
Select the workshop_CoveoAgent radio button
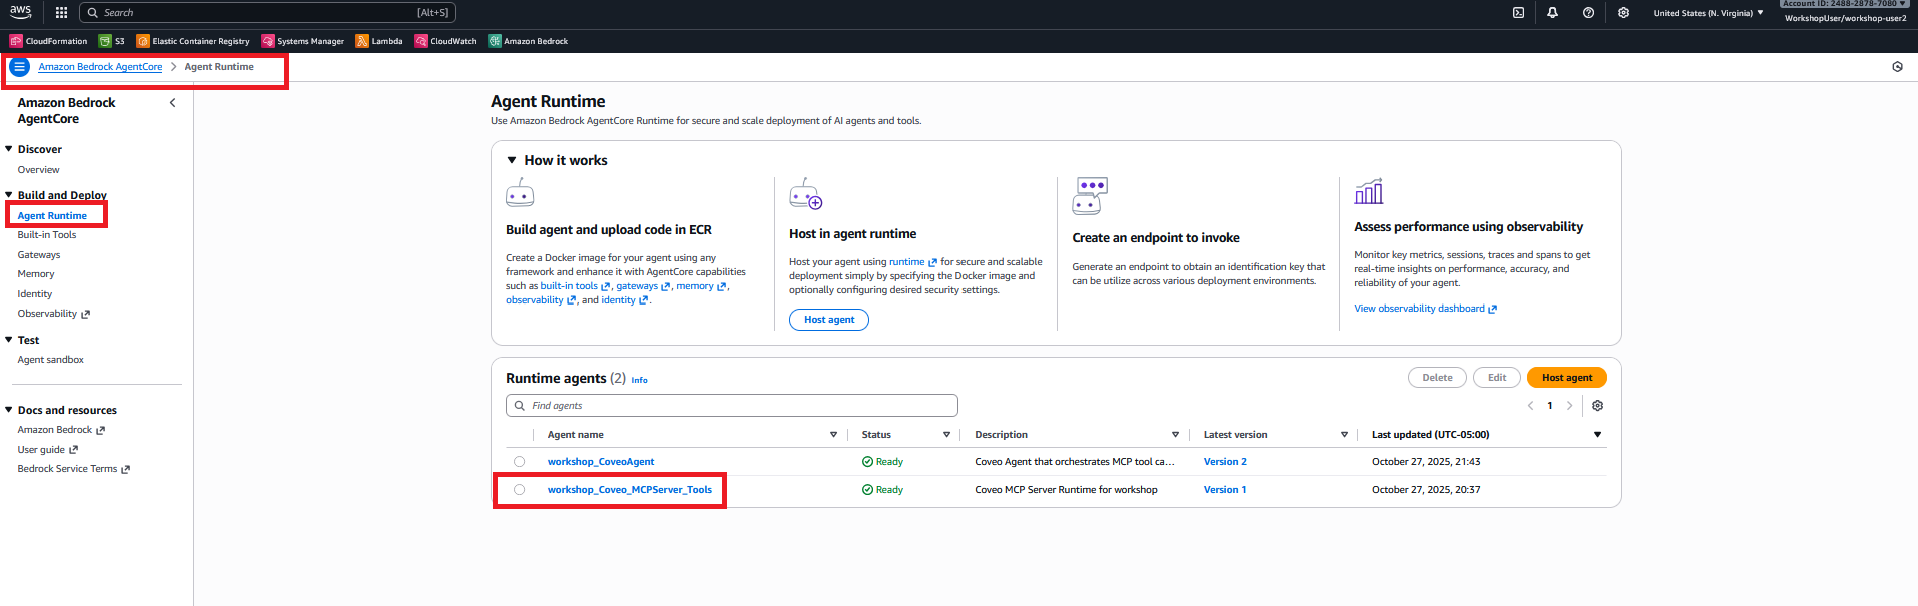point(519,462)
